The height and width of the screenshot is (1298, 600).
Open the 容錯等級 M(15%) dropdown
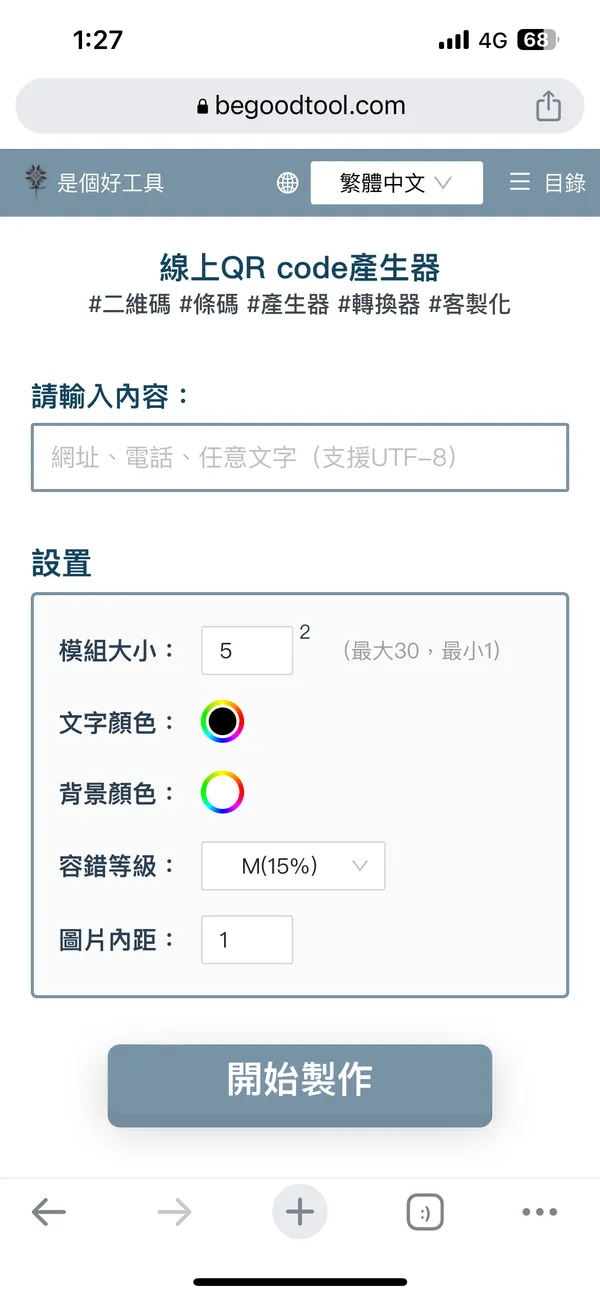293,866
